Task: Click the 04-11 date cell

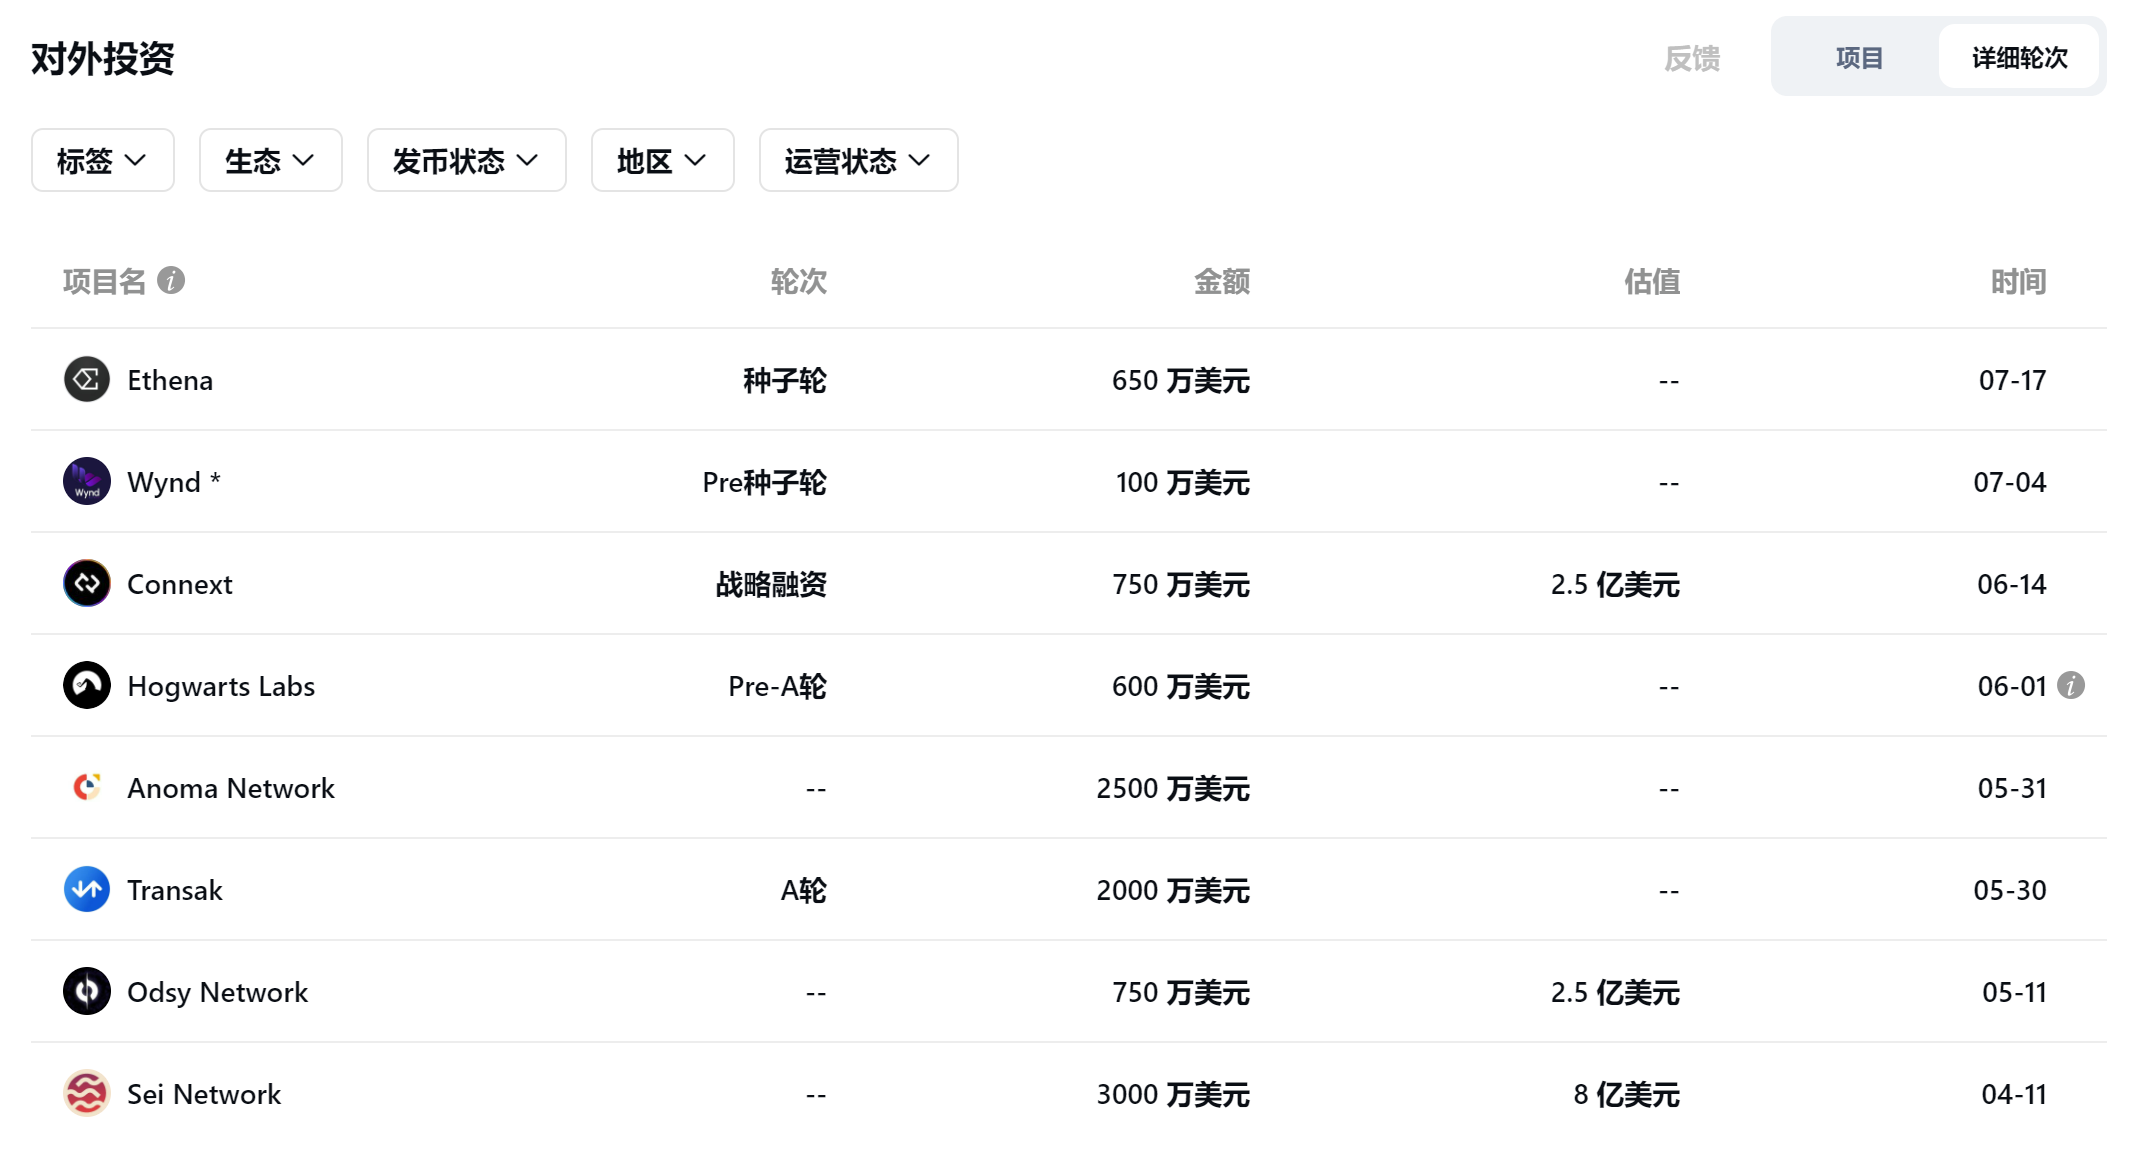Action: [2014, 1095]
